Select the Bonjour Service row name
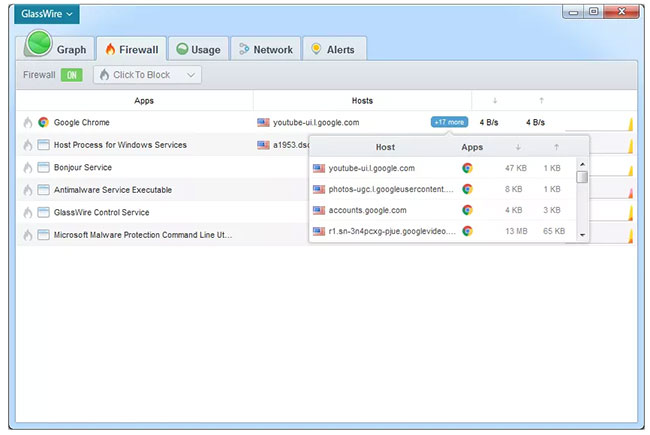Screen dimensions: 650x435 pyautogui.click(x=82, y=167)
